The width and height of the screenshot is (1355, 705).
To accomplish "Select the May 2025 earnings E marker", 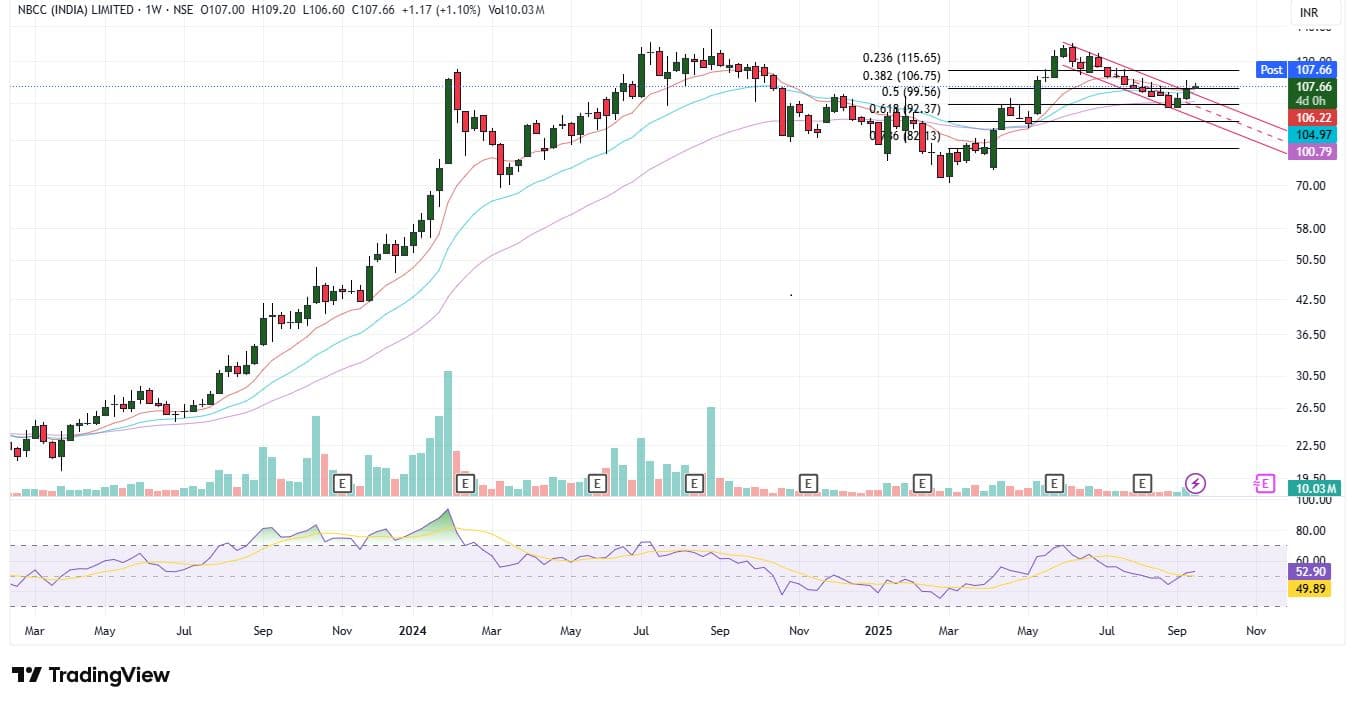I will [1053, 484].
